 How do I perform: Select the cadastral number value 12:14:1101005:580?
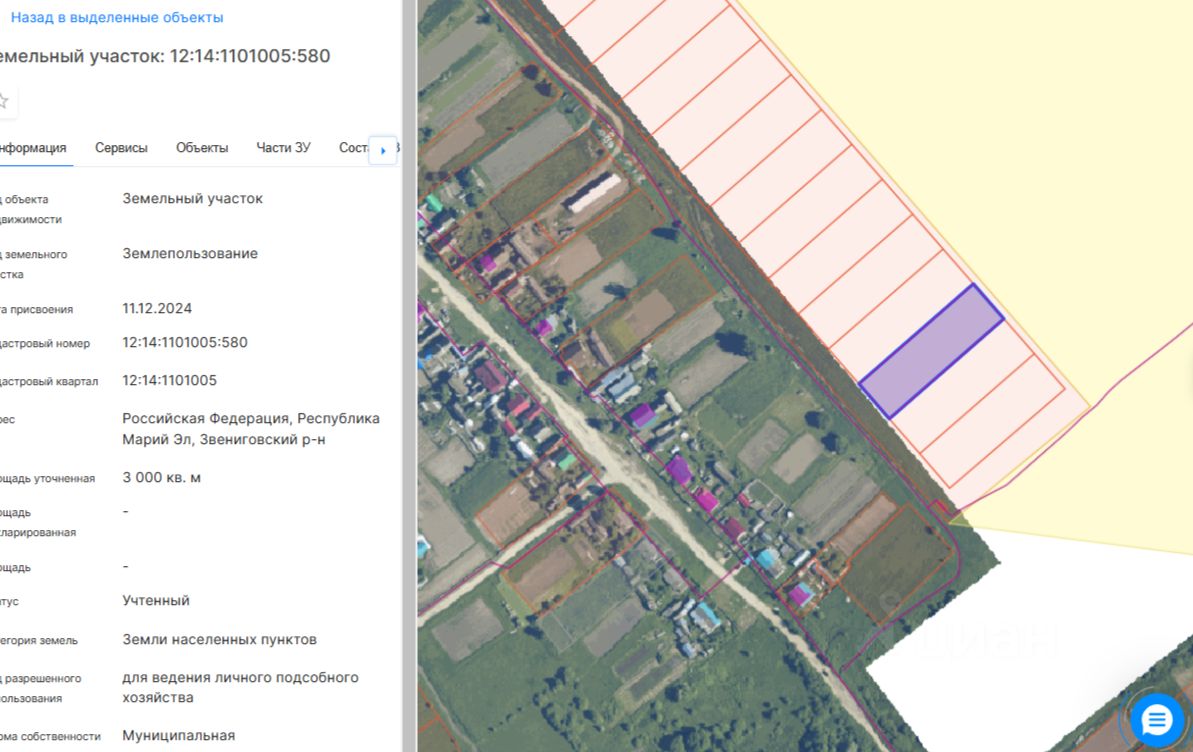tap(185, 343)
